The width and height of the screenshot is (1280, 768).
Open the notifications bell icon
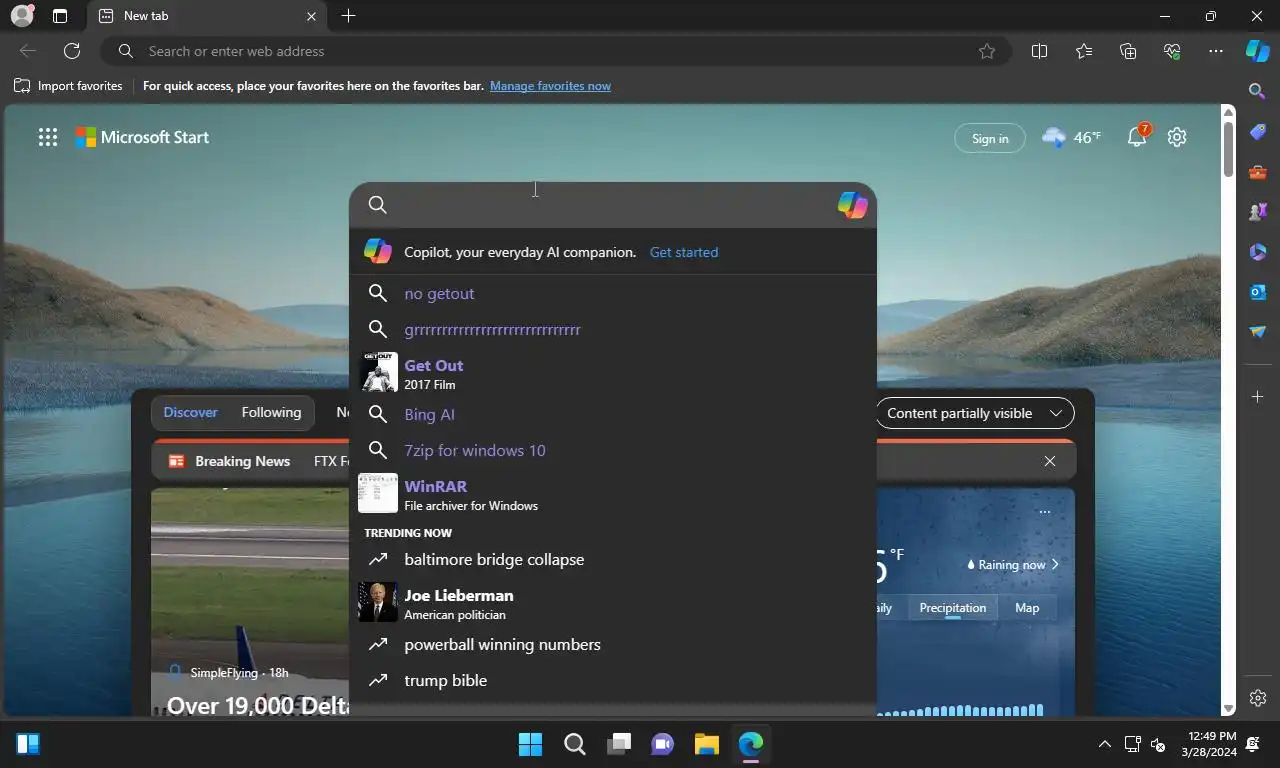1138,137
